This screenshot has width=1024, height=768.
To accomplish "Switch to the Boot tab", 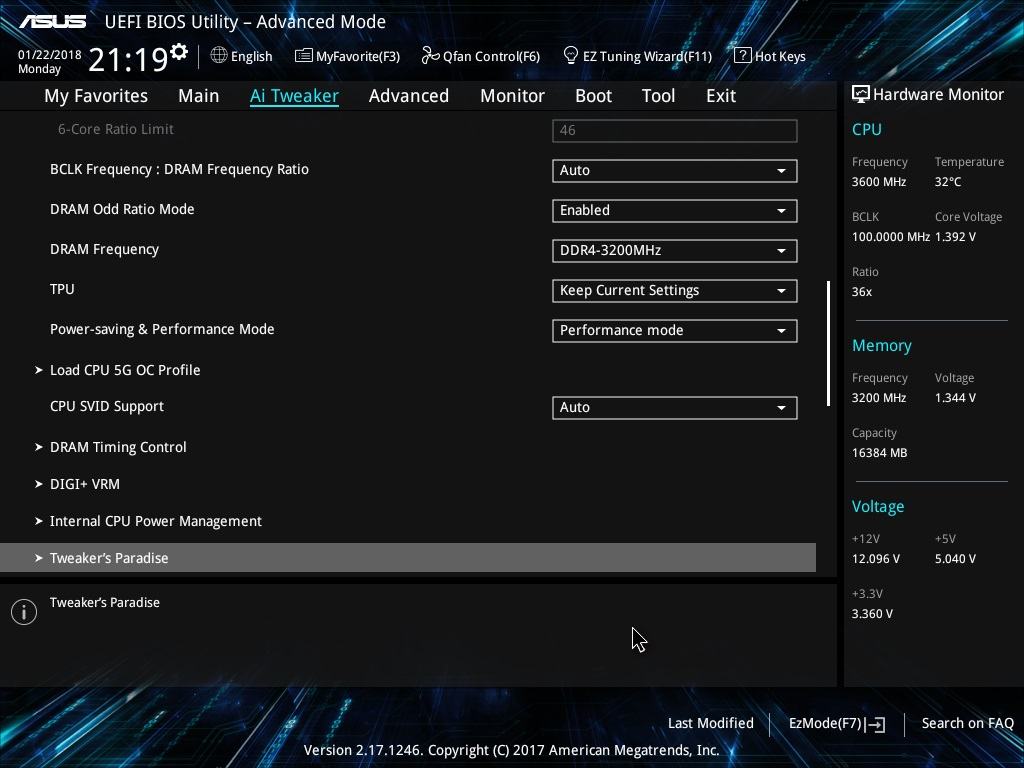I will [x=593, y=96].
